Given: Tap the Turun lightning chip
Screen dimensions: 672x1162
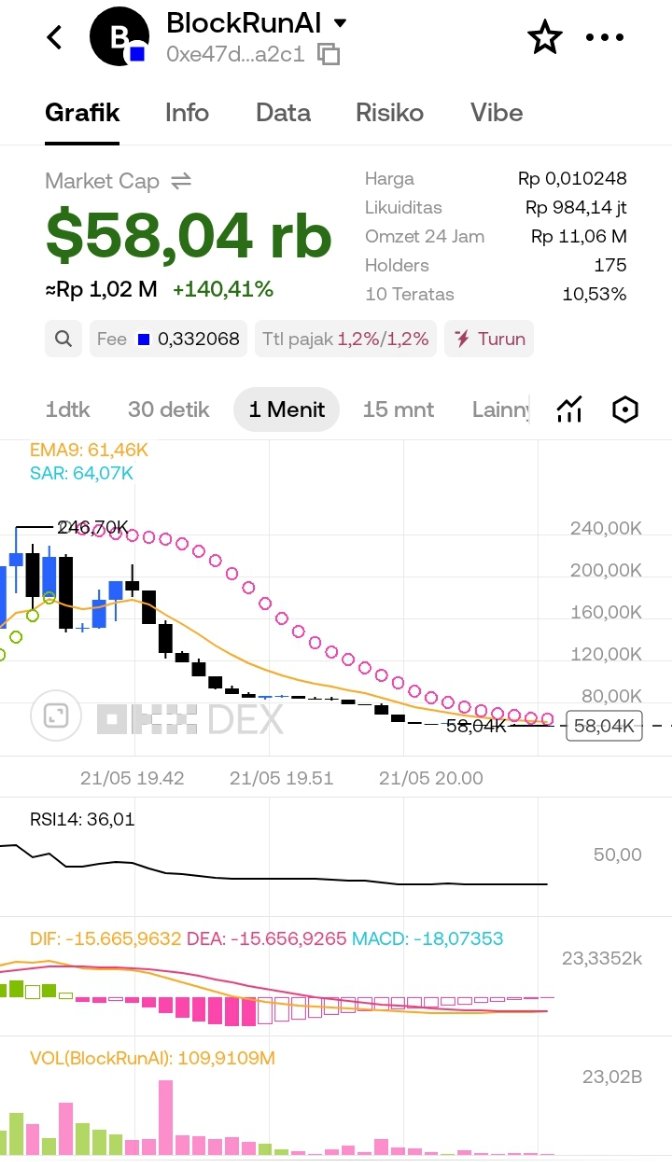Looking at the screenshot, I should tap(489, 339).
